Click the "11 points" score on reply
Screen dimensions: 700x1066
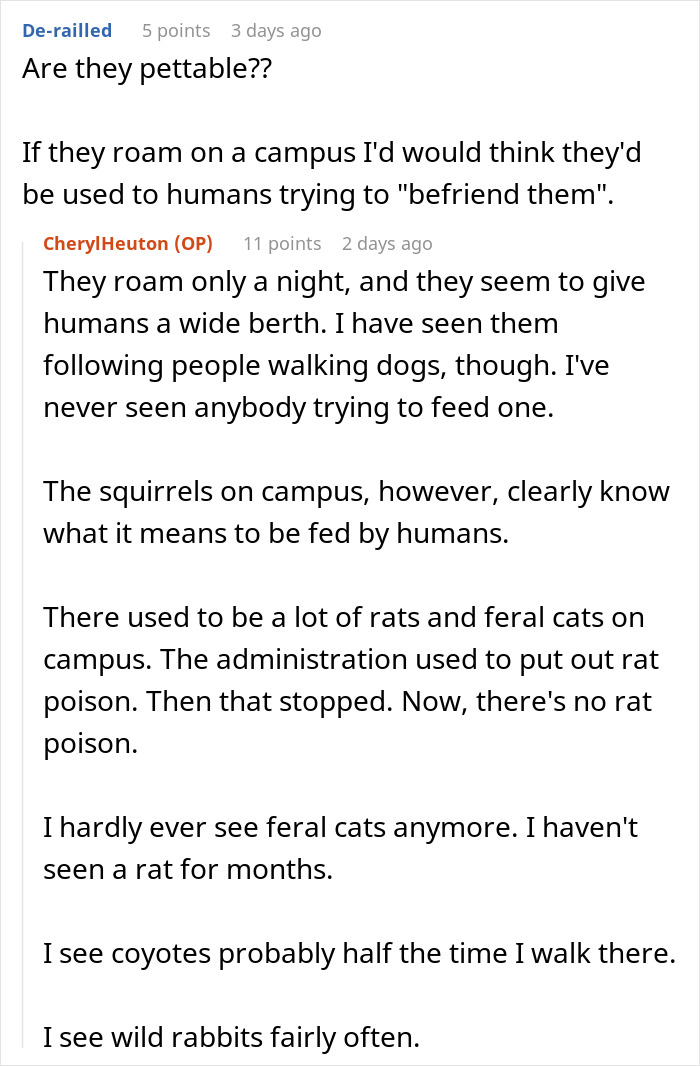pos(282,244)
